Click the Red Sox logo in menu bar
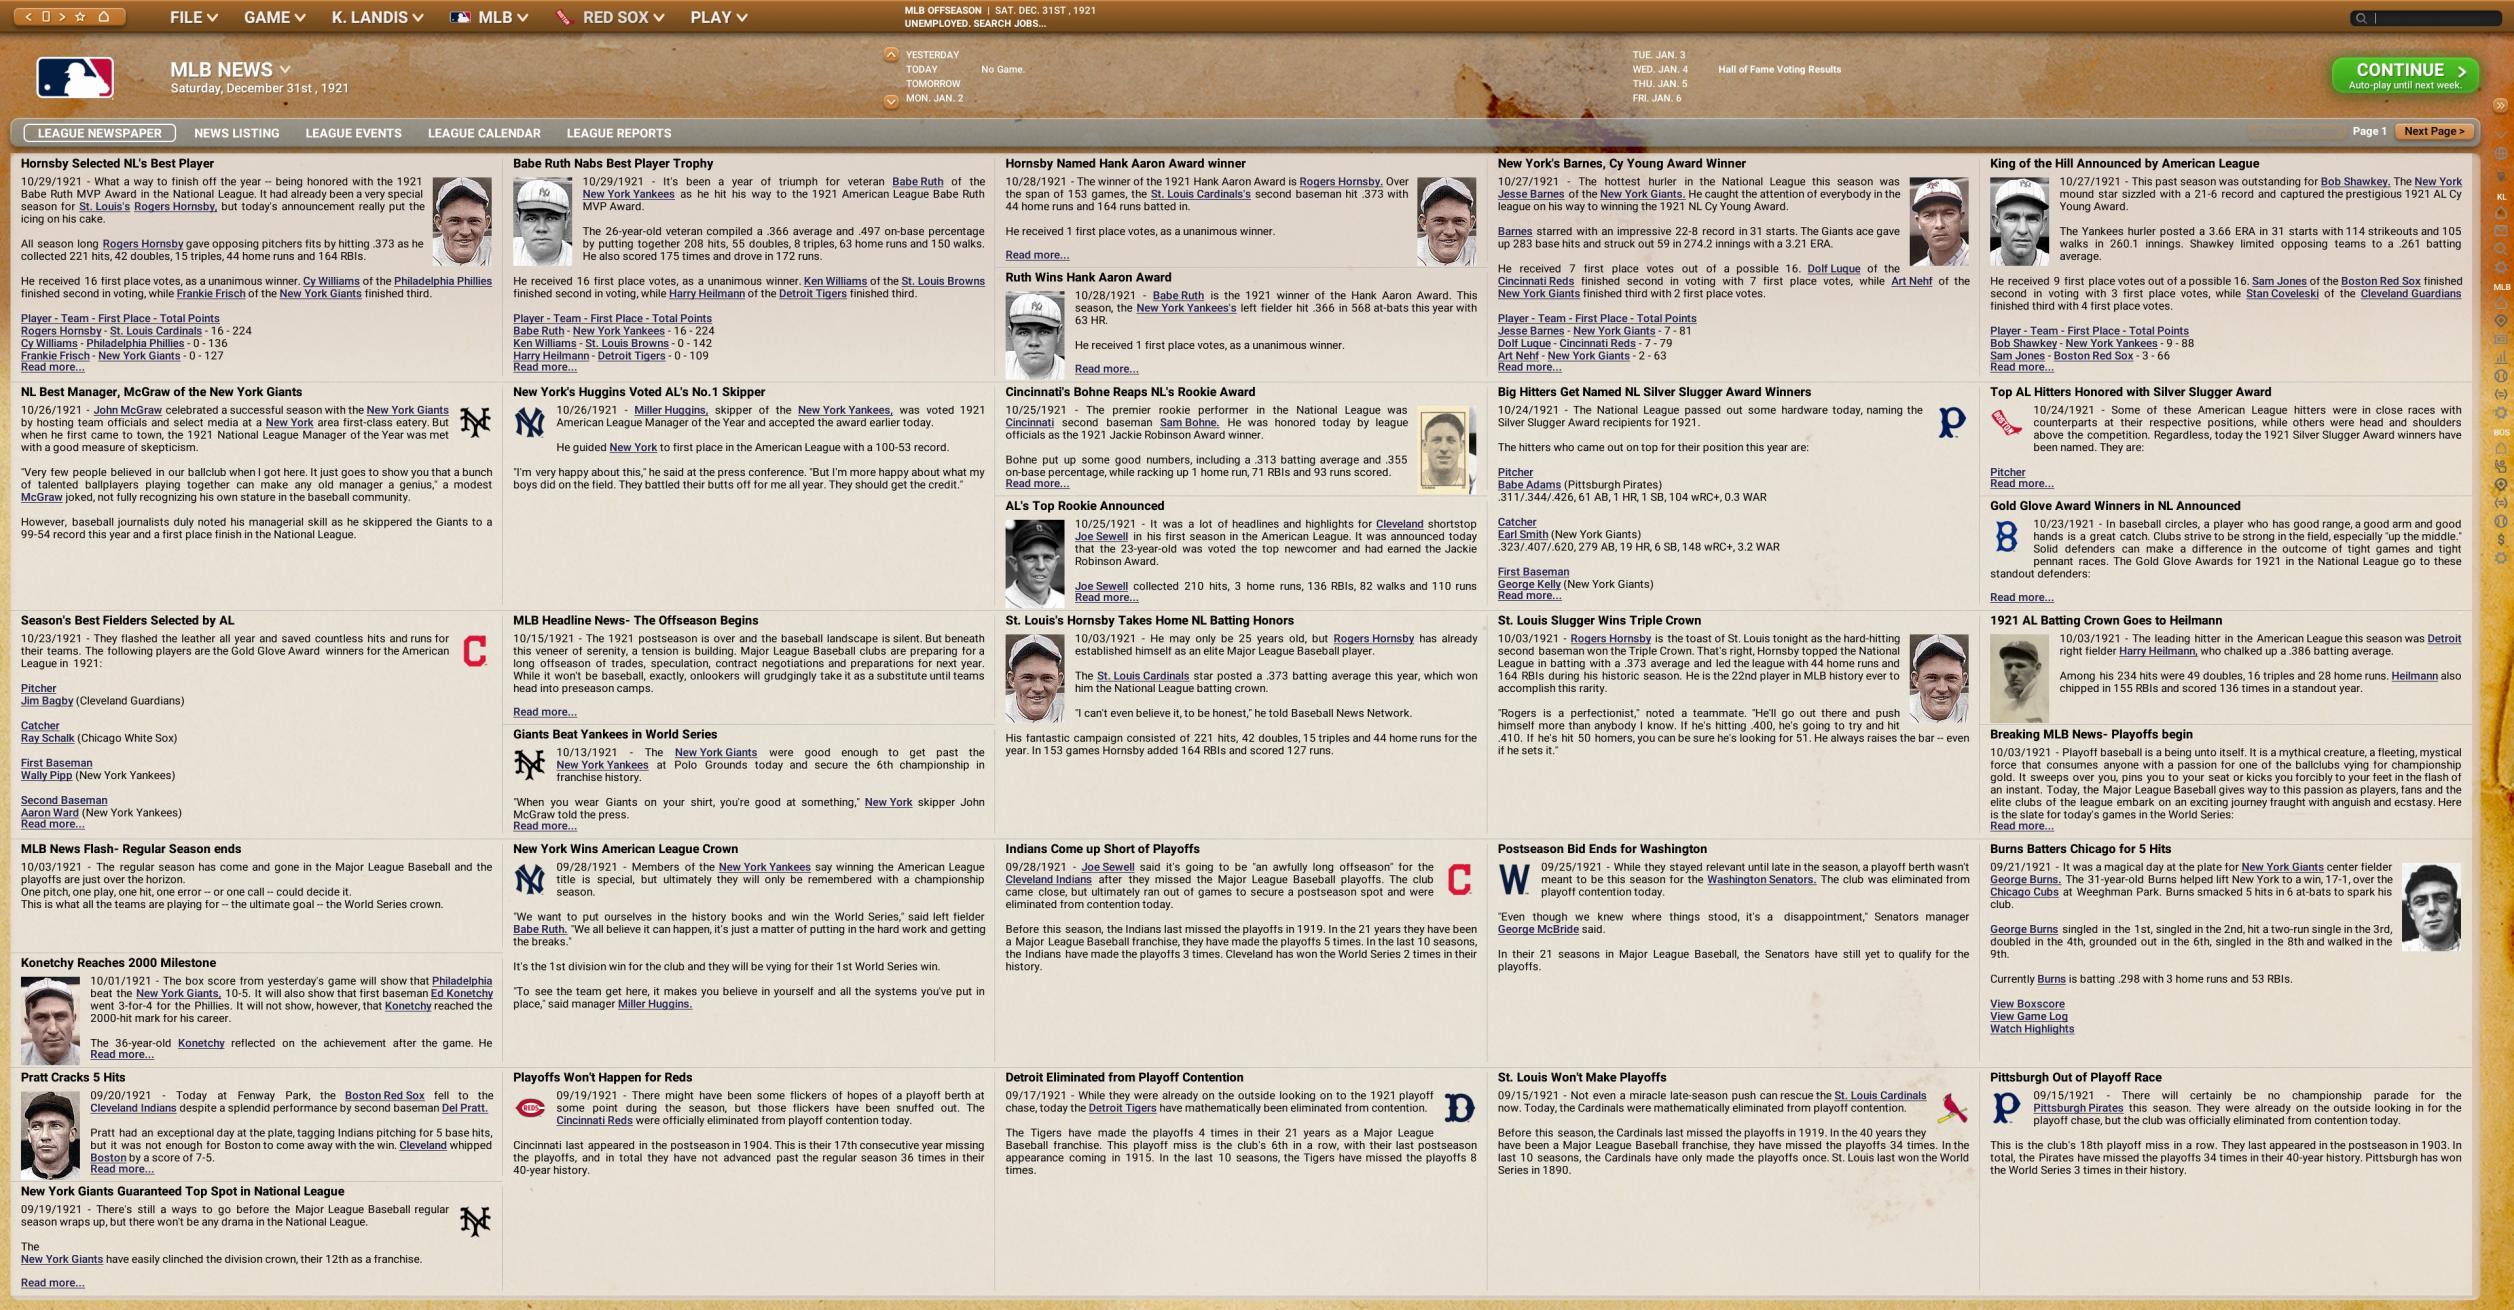The width and height of the screenshot is (2514, 1310). coord(564,17)
